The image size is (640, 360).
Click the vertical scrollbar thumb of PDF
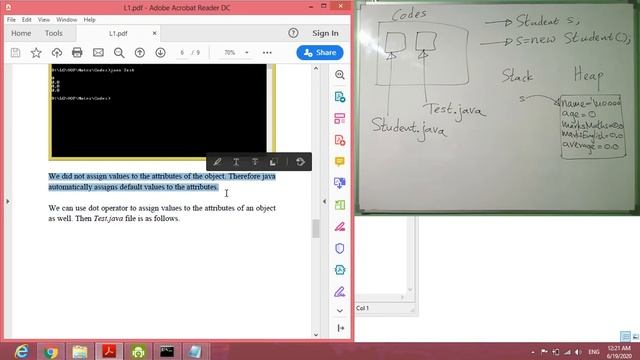(316, 228)
